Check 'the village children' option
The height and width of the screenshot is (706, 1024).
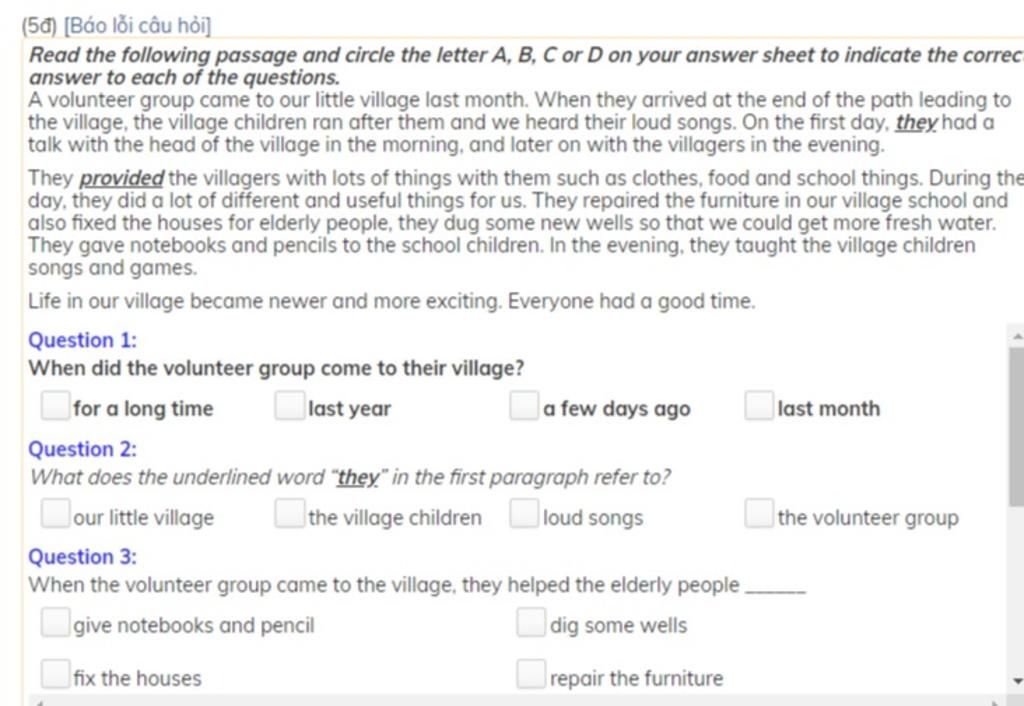coord(290,513)
